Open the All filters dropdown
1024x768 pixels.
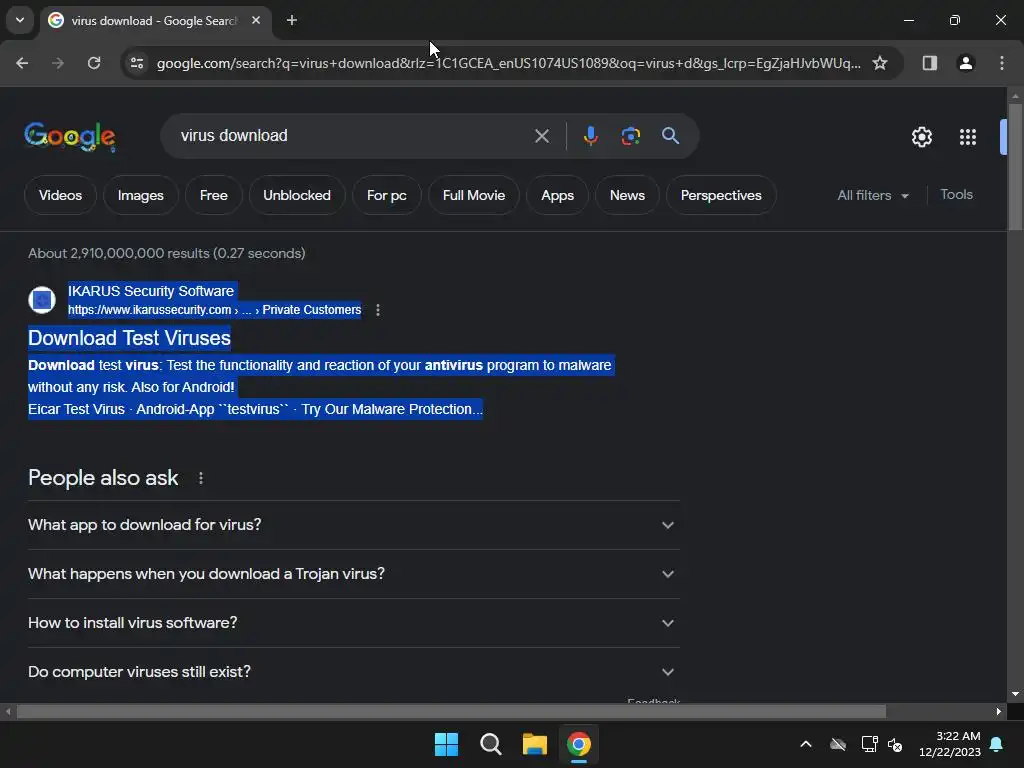coord(873,195)
